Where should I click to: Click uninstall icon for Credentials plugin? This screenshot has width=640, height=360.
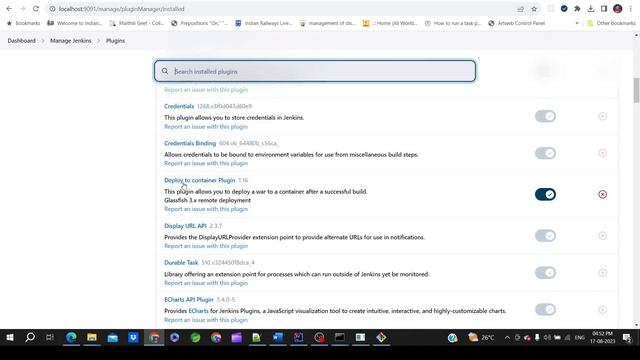[x=602, y=116]
